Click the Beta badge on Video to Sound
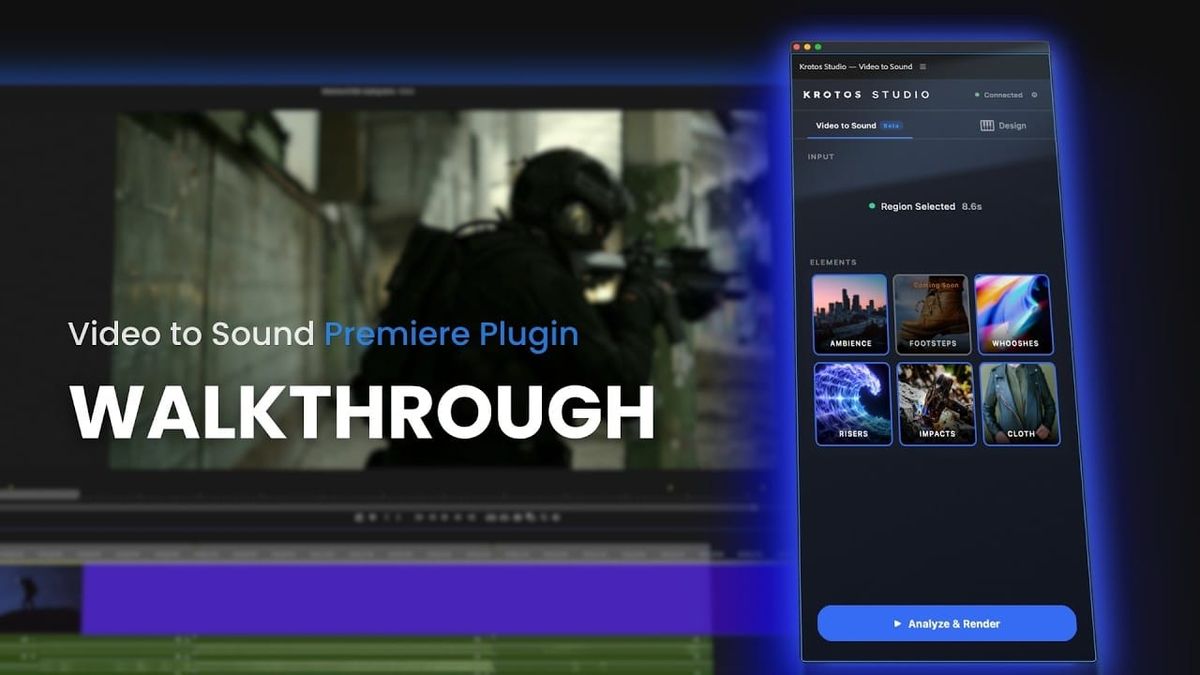 click(891, 126)
